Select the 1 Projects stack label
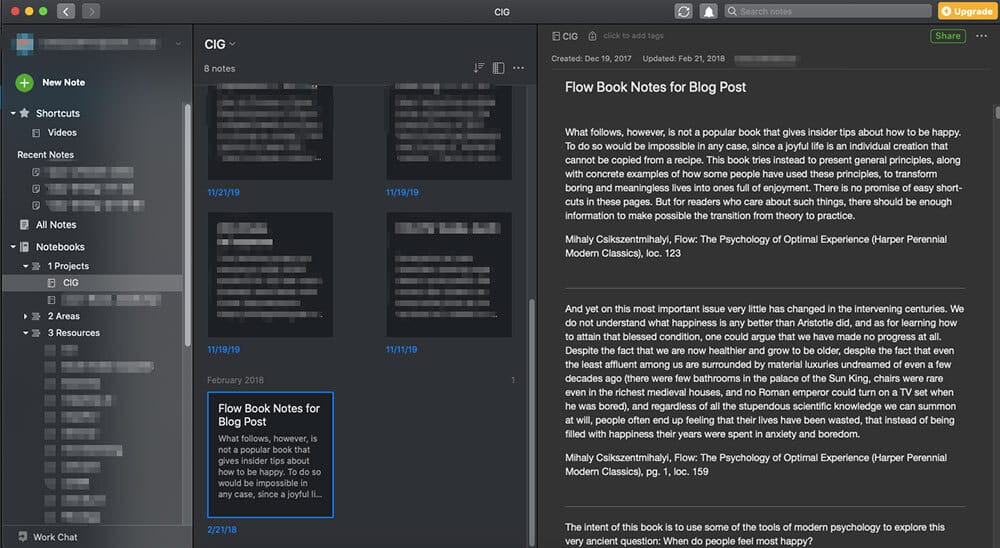1000x548 pixels. coord(68,266)
